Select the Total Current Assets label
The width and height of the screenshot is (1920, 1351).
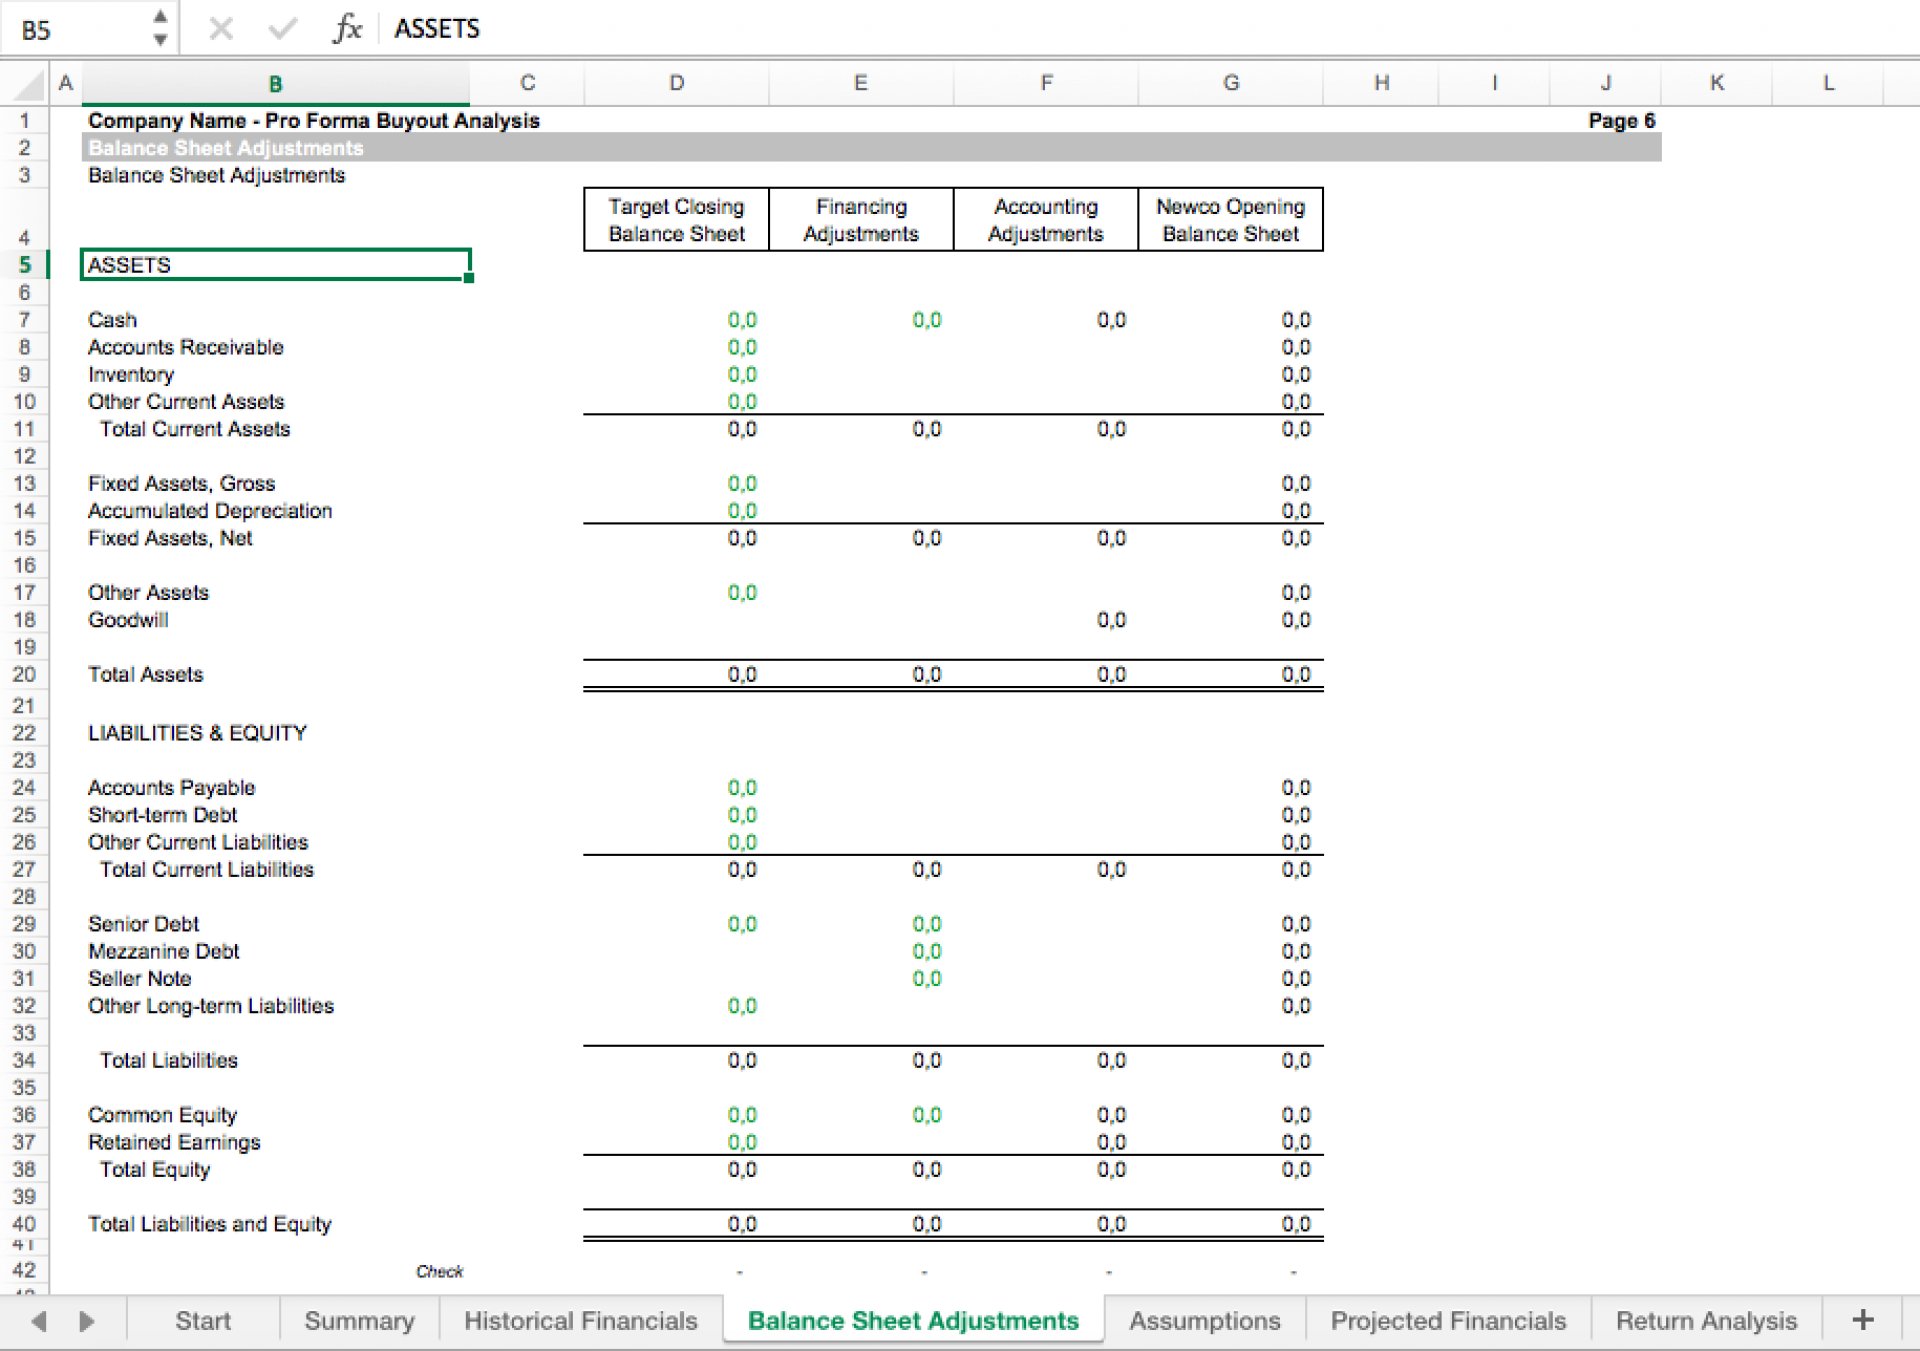click(x=195, y=429)
